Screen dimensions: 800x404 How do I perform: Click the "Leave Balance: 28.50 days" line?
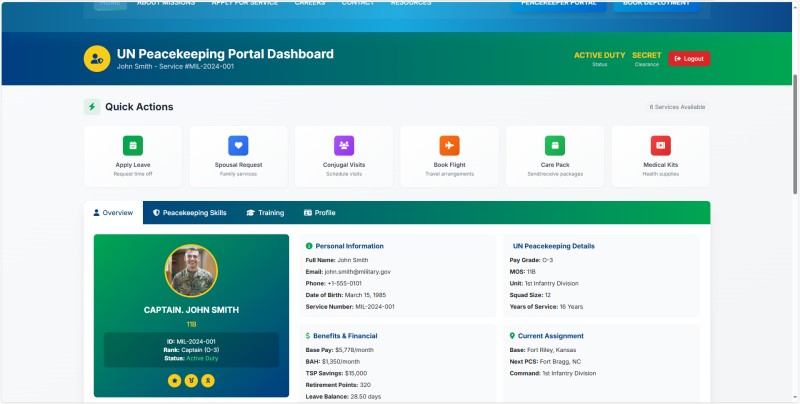click(x=343, y=397)
